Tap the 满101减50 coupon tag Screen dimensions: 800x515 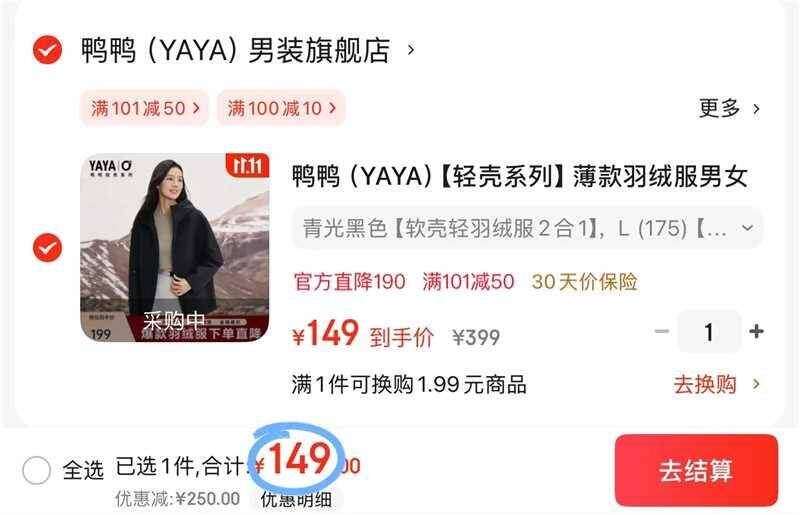pos(145,108)
